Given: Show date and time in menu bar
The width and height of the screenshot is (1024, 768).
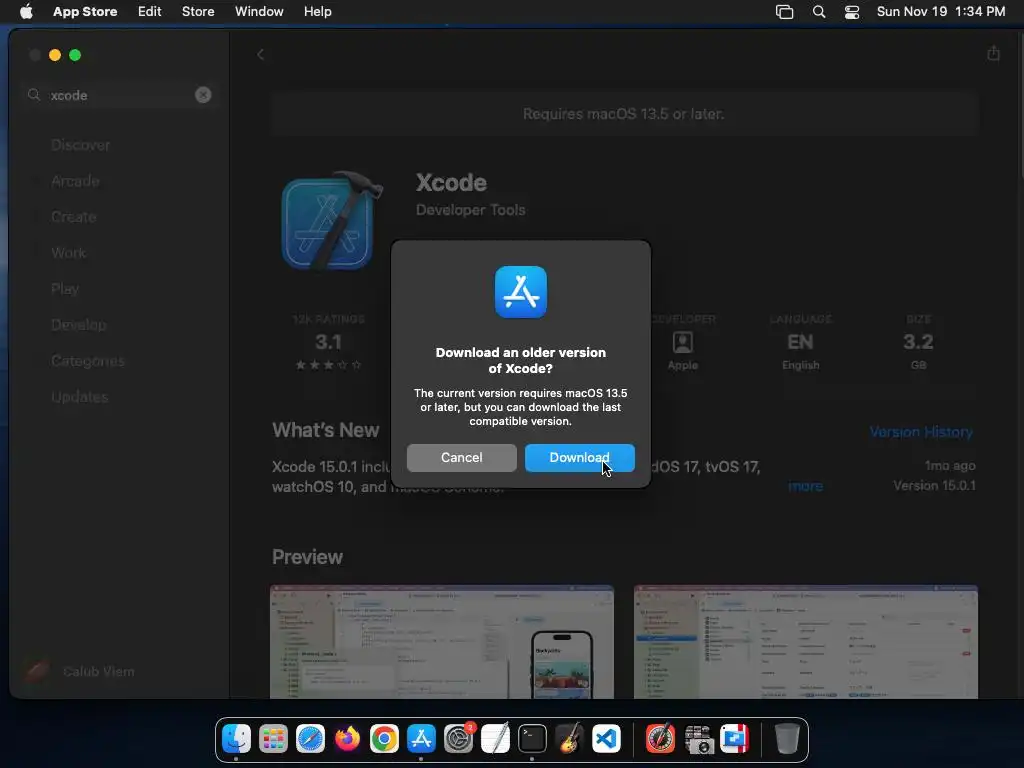Looking at the screenshot, I should (940, 12).
